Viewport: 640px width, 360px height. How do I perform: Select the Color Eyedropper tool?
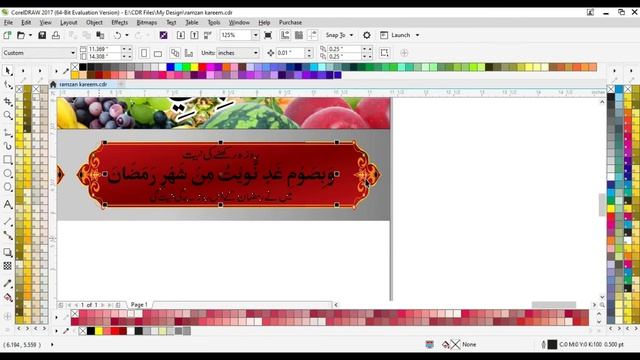pyautogui.click(x=8, y=283)
